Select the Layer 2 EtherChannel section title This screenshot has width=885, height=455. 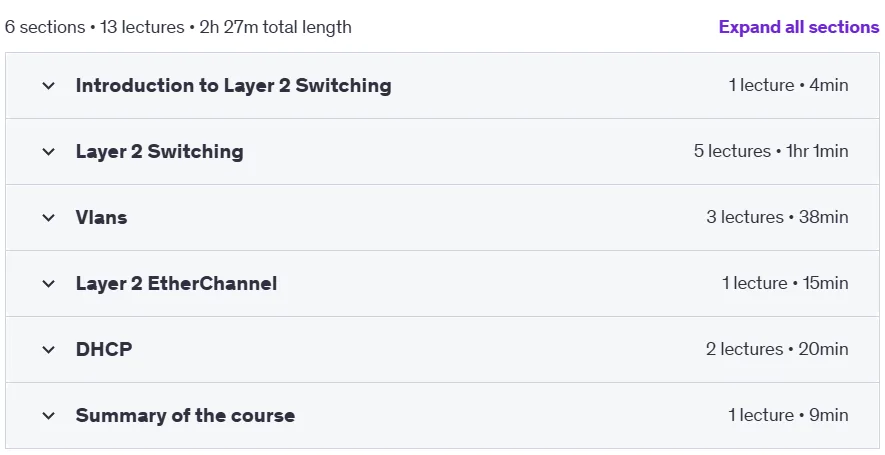(176, 283)
